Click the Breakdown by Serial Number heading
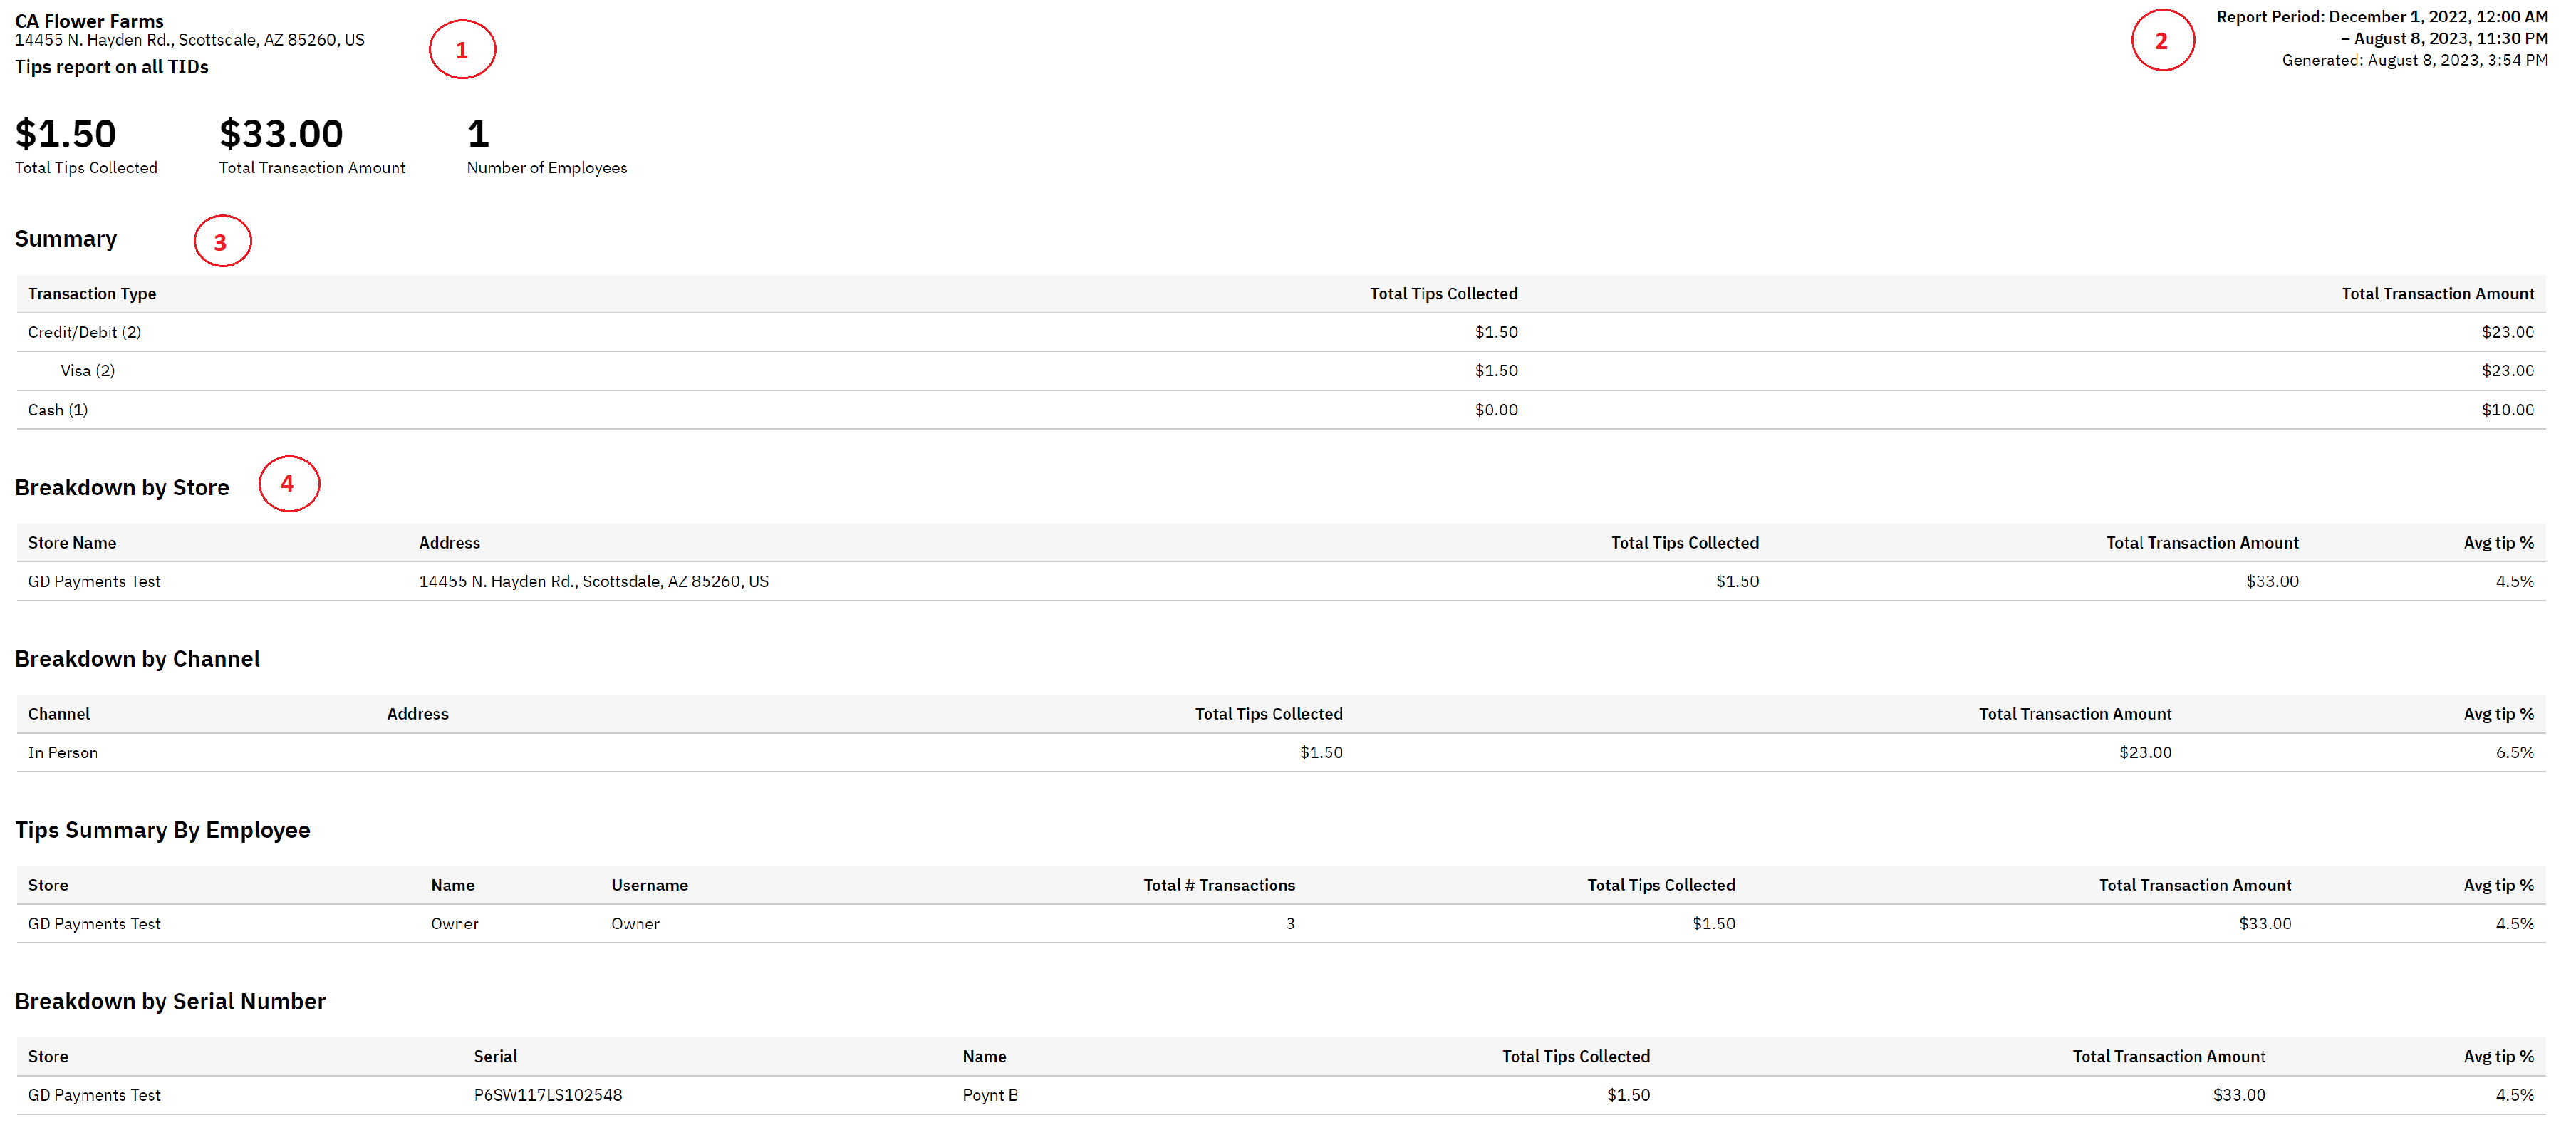 point(170,1002)
